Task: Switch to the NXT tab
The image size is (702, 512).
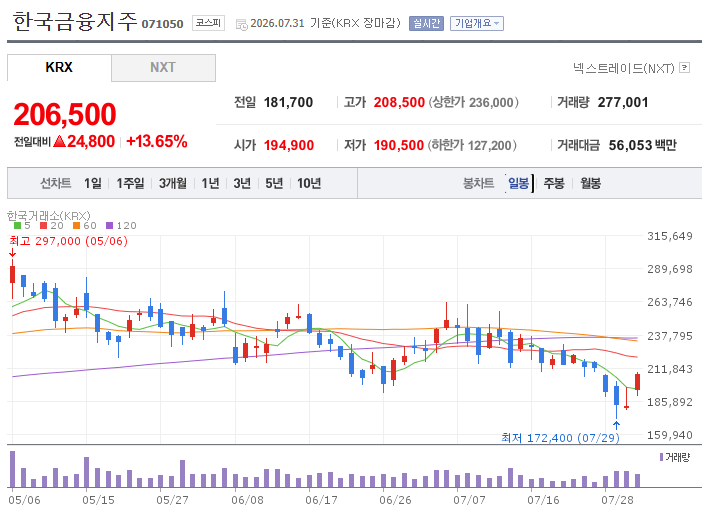Action: point(163,68)
